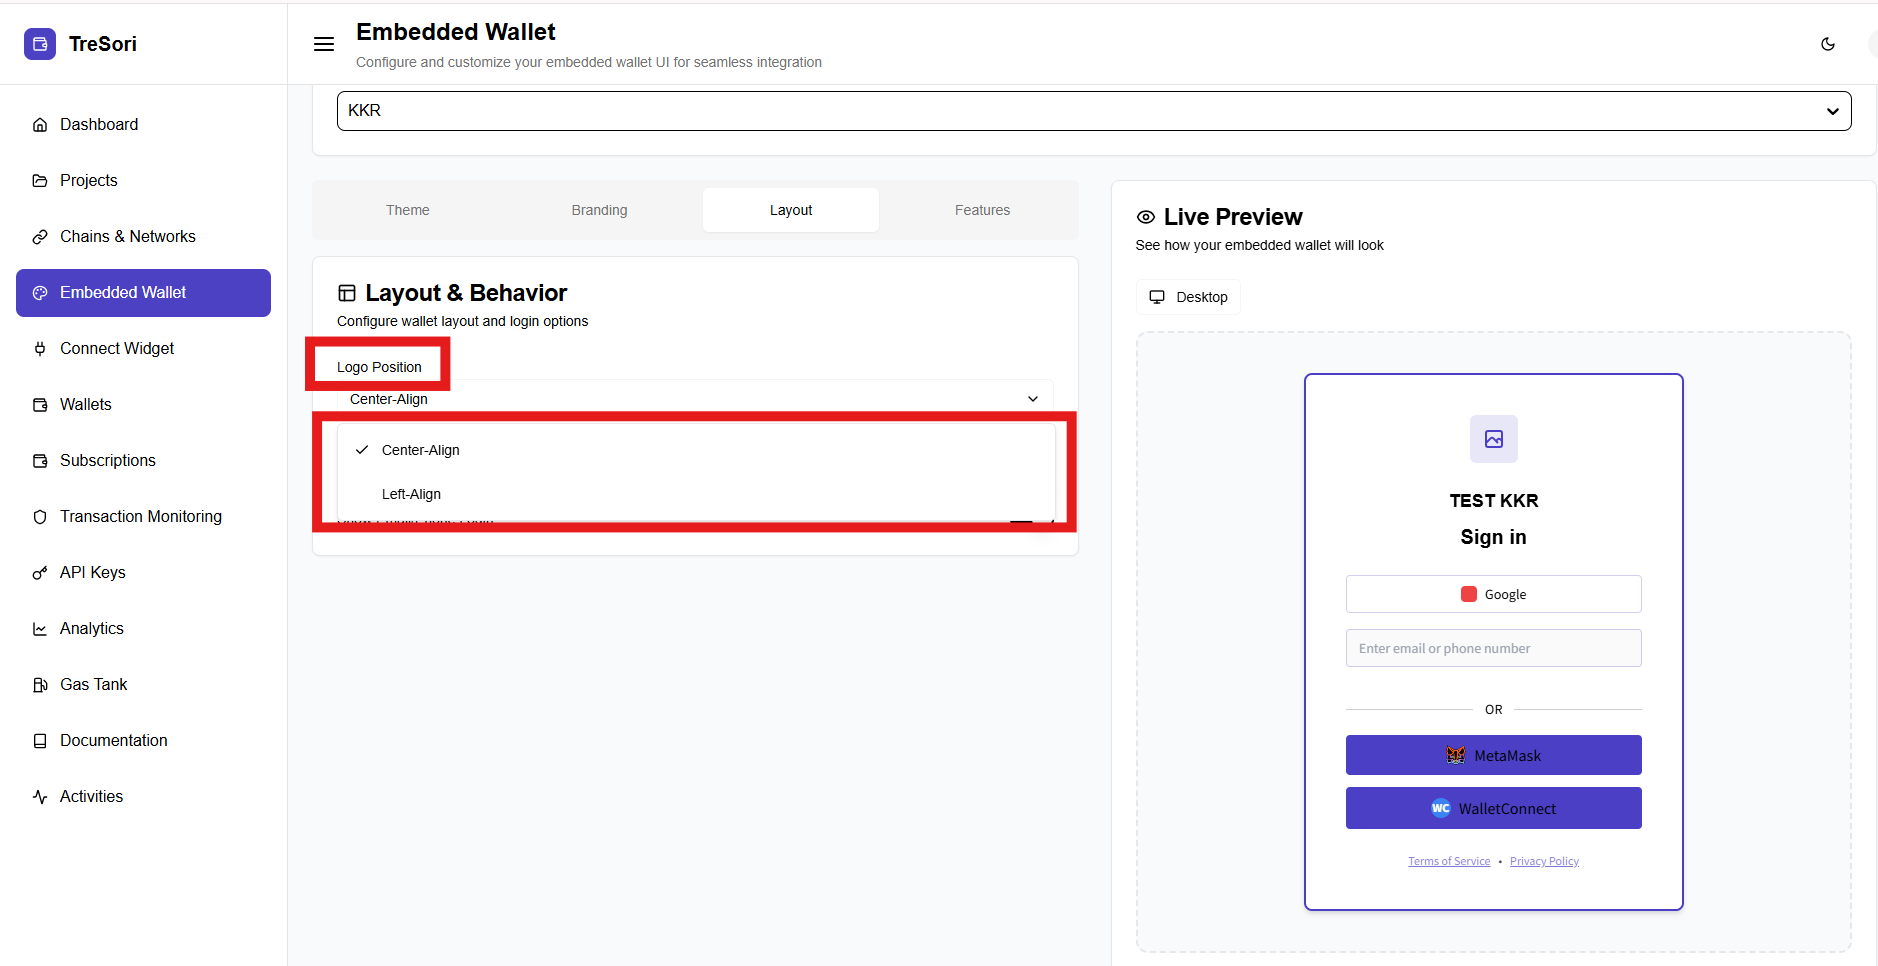Switch to dark mode moon icon
Viewport: 1878px width, 966px height.
[1827, 44]
